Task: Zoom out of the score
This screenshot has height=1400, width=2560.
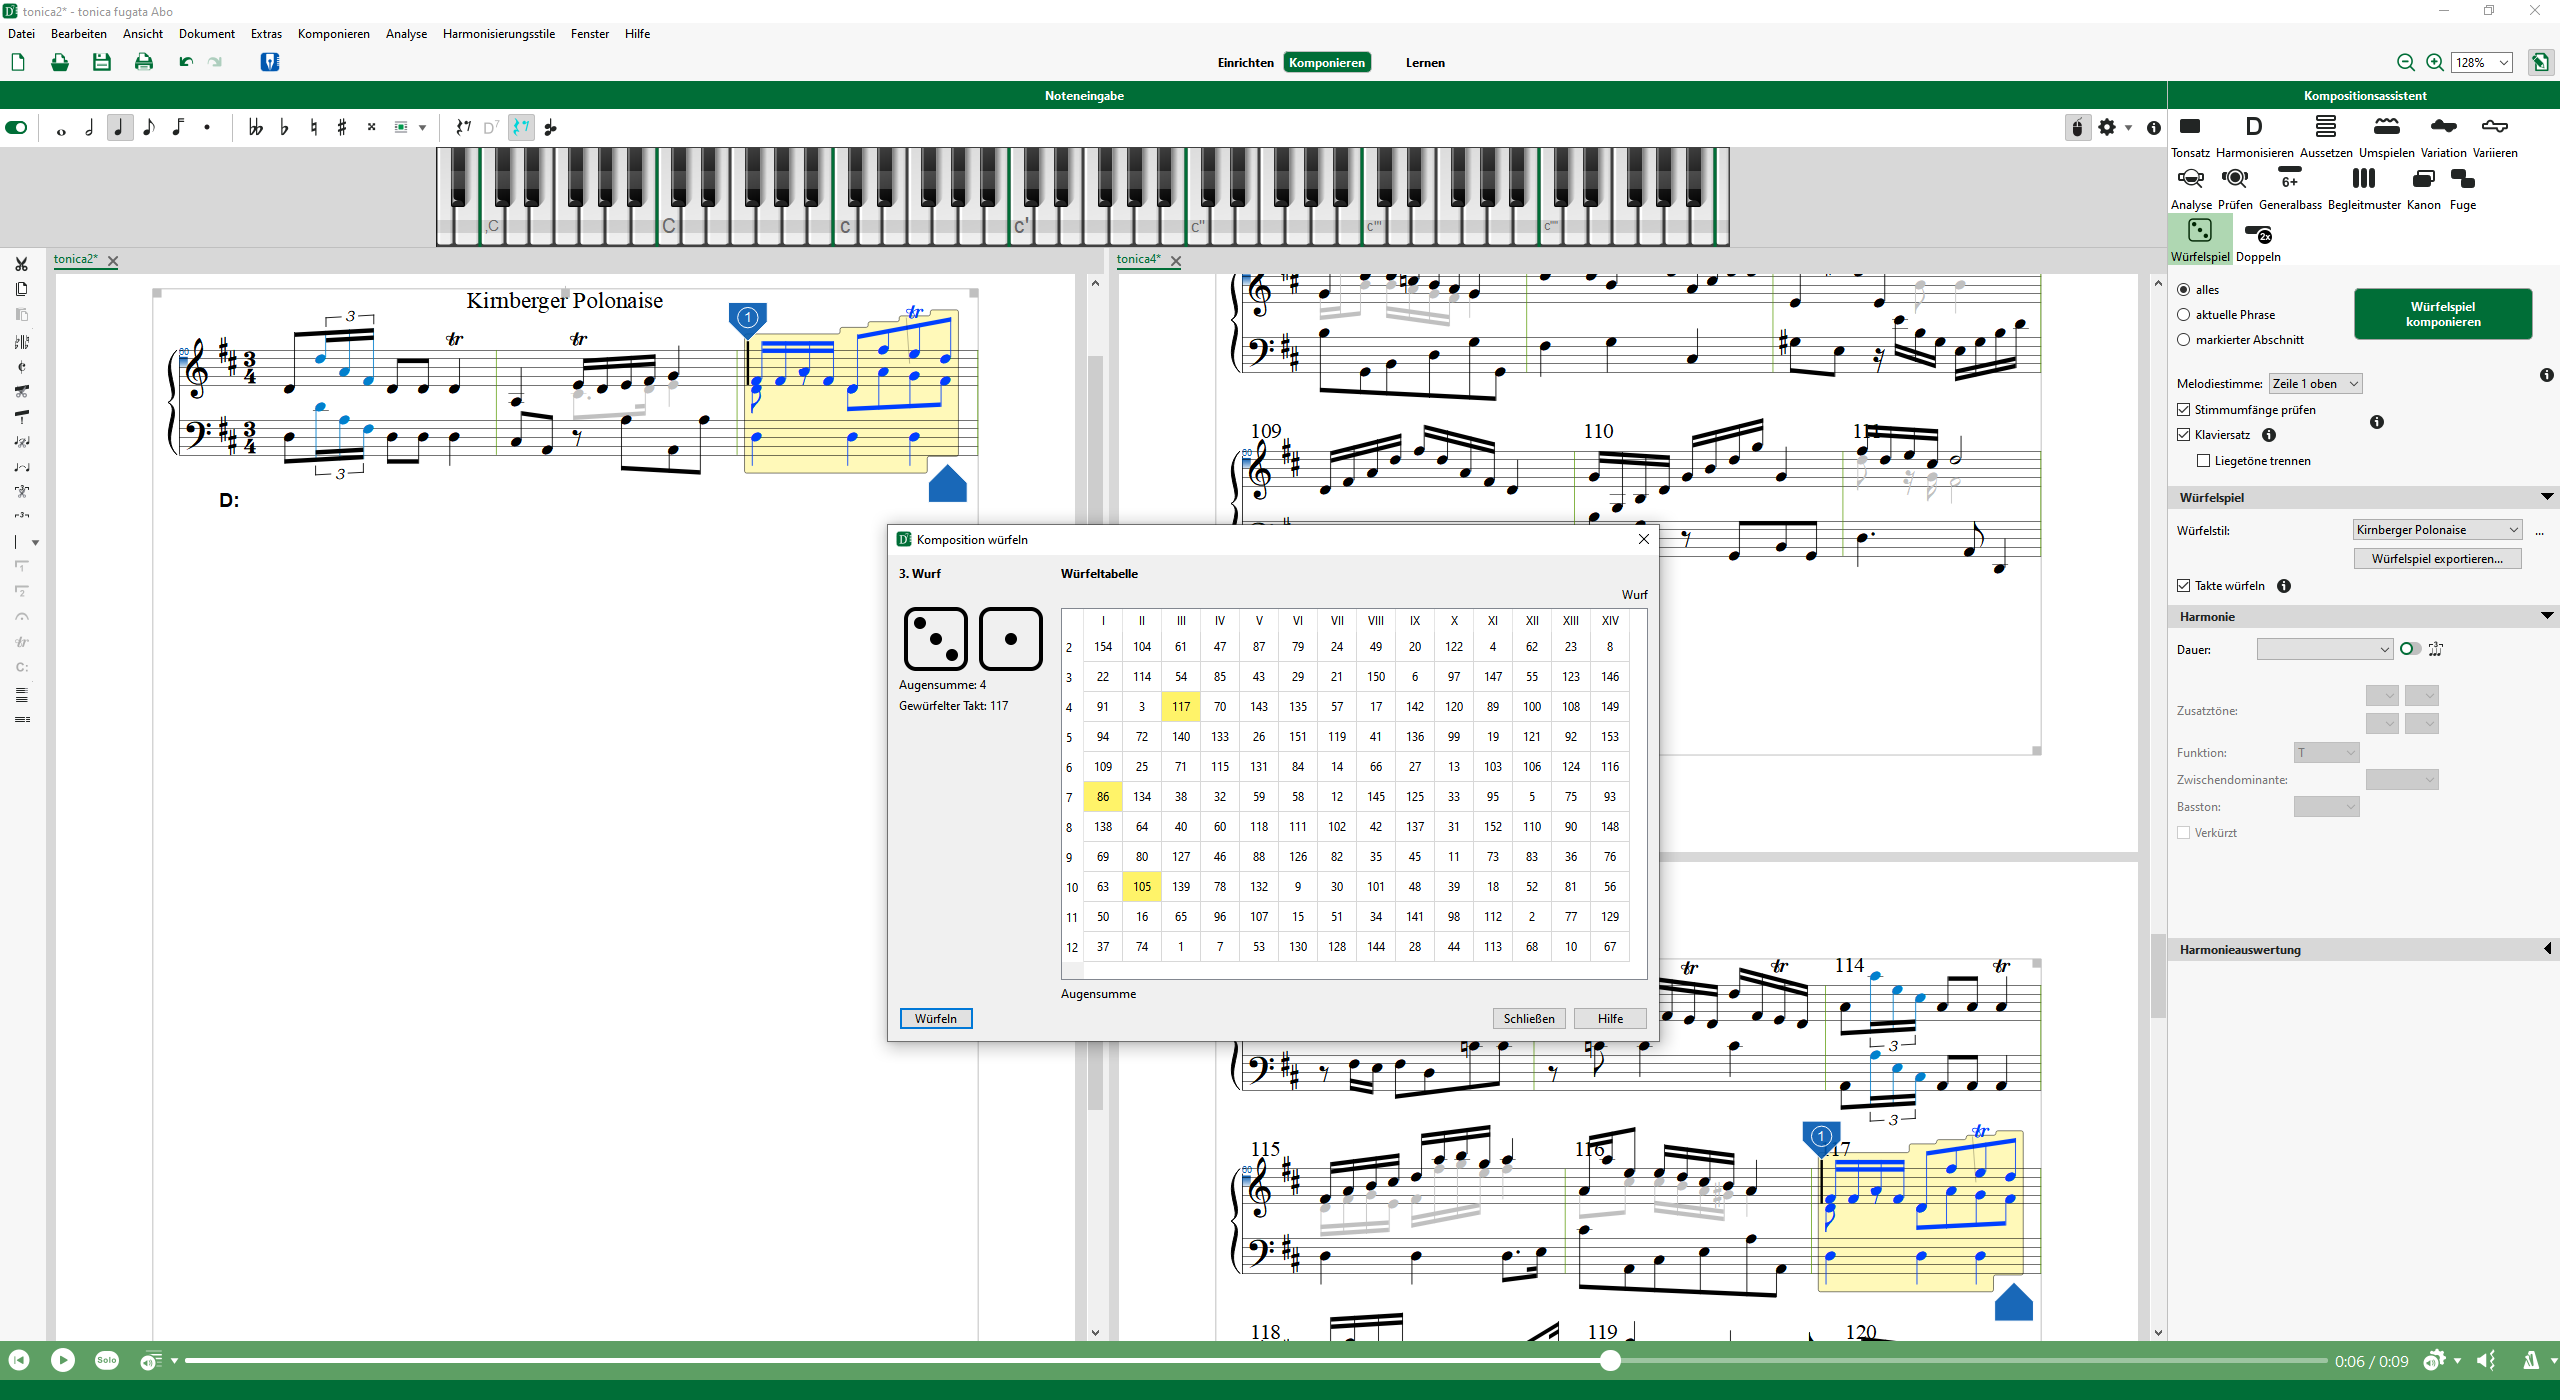Action: [2405, 63]
